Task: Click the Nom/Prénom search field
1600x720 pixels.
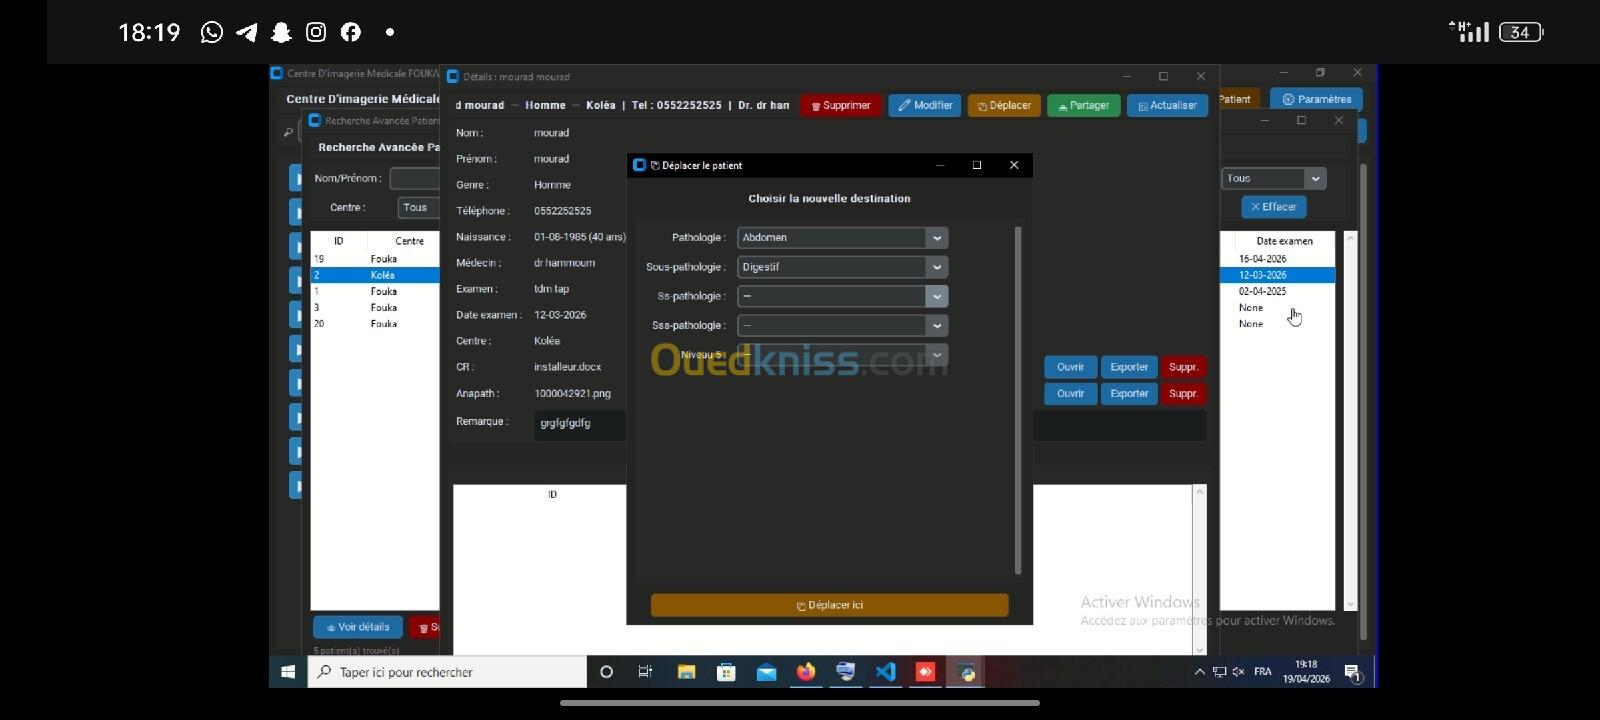Action: [x=415, y=178]
